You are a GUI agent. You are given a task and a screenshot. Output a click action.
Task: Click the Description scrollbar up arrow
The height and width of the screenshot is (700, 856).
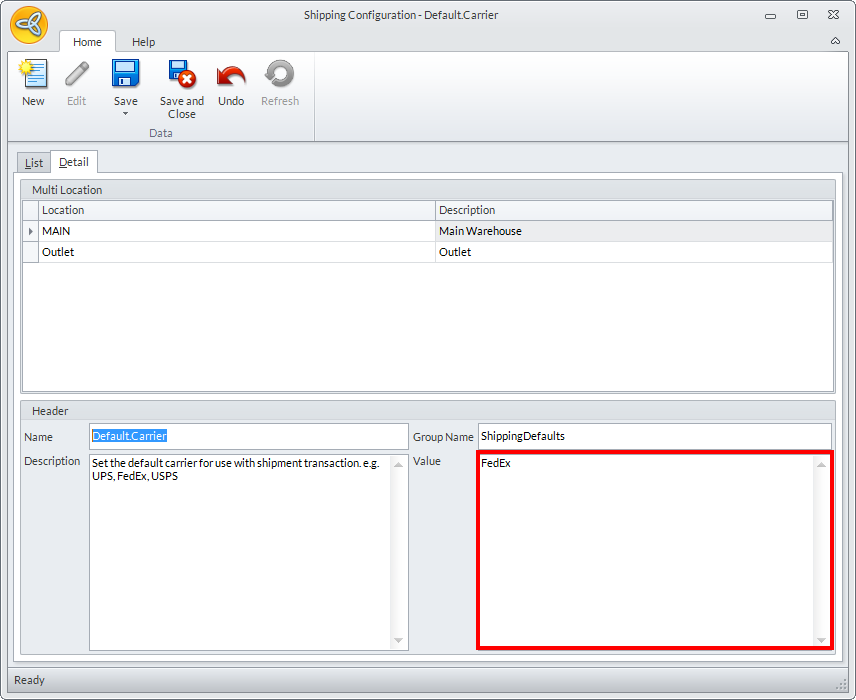coord(399,465)
